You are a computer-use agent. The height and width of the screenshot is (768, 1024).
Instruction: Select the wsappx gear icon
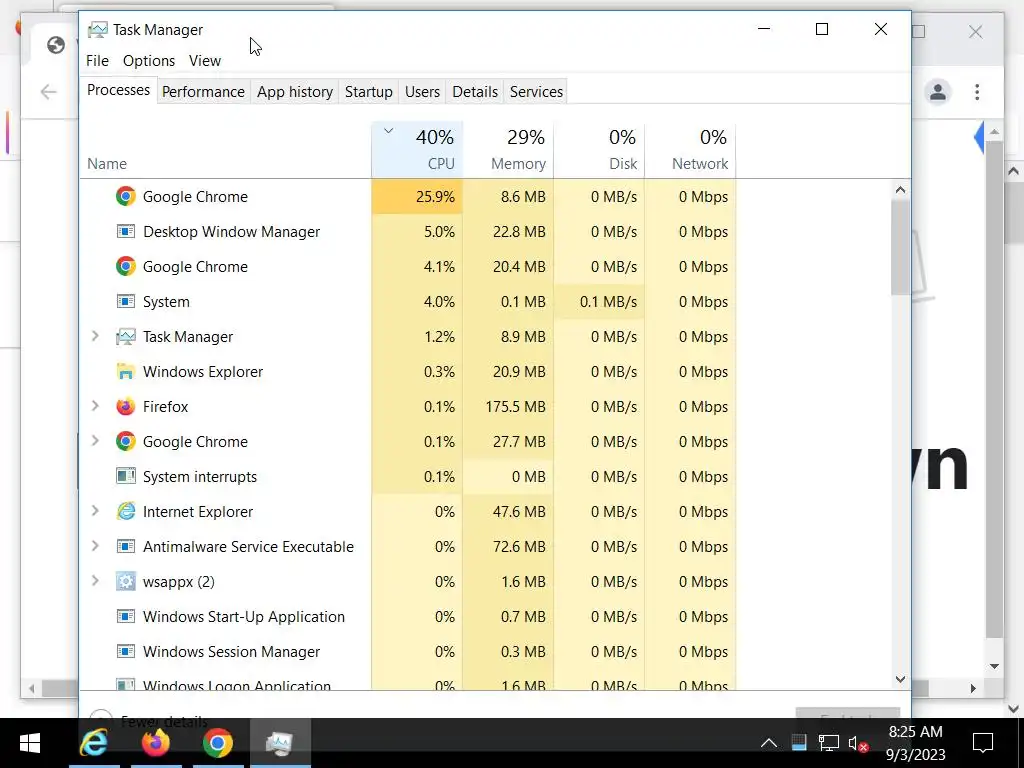(125, 581)
